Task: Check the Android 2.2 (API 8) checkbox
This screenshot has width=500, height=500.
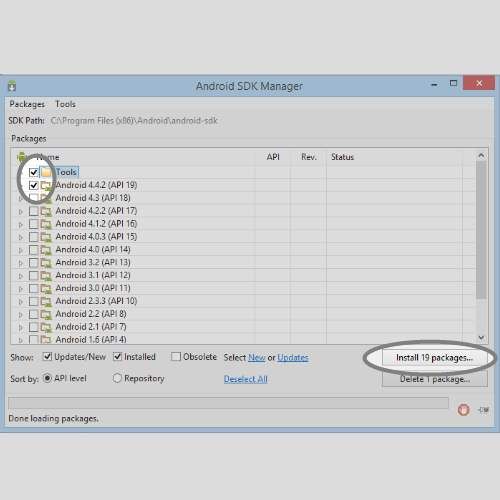Action: [34, 314]
